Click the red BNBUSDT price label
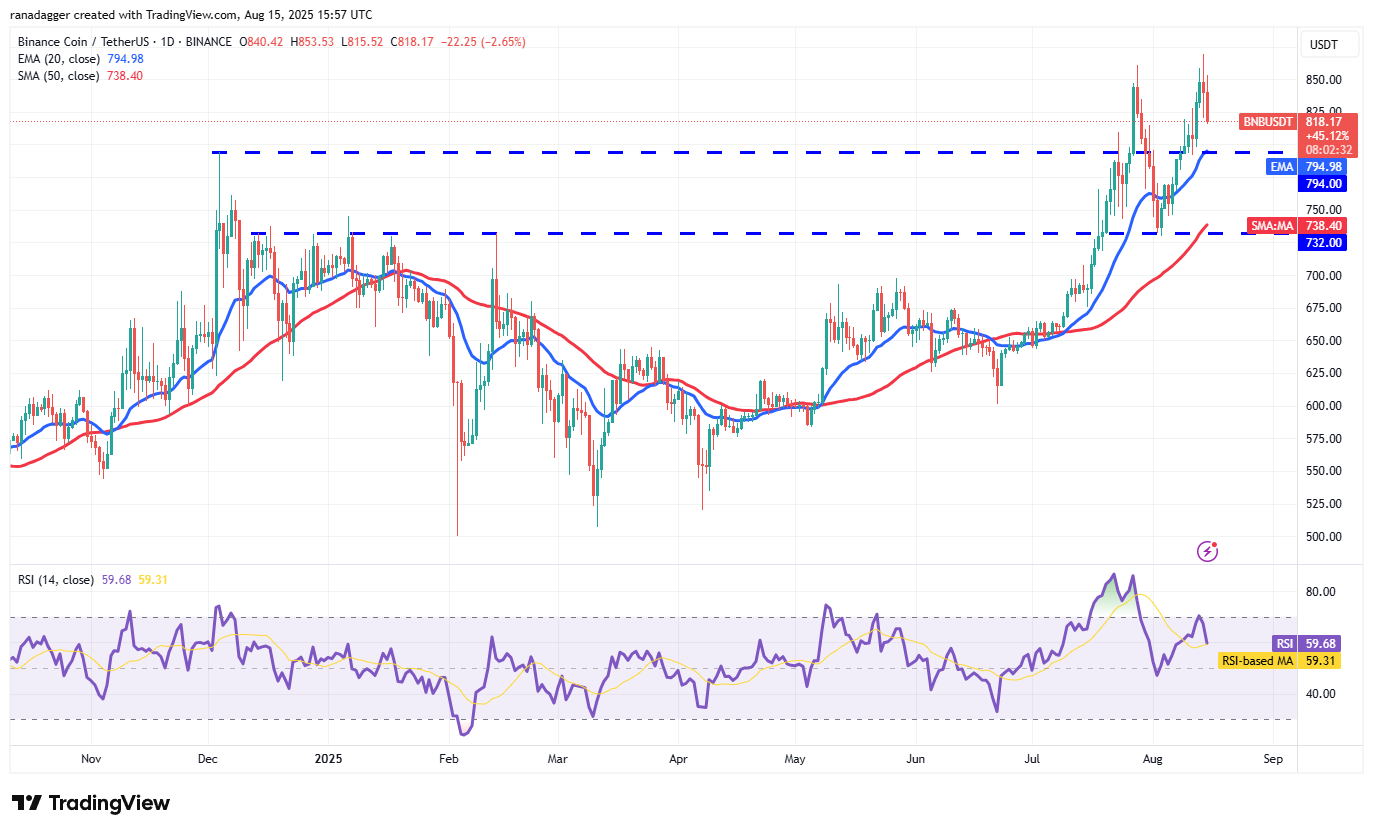 pyautogui.click(x=1267, y=121)
